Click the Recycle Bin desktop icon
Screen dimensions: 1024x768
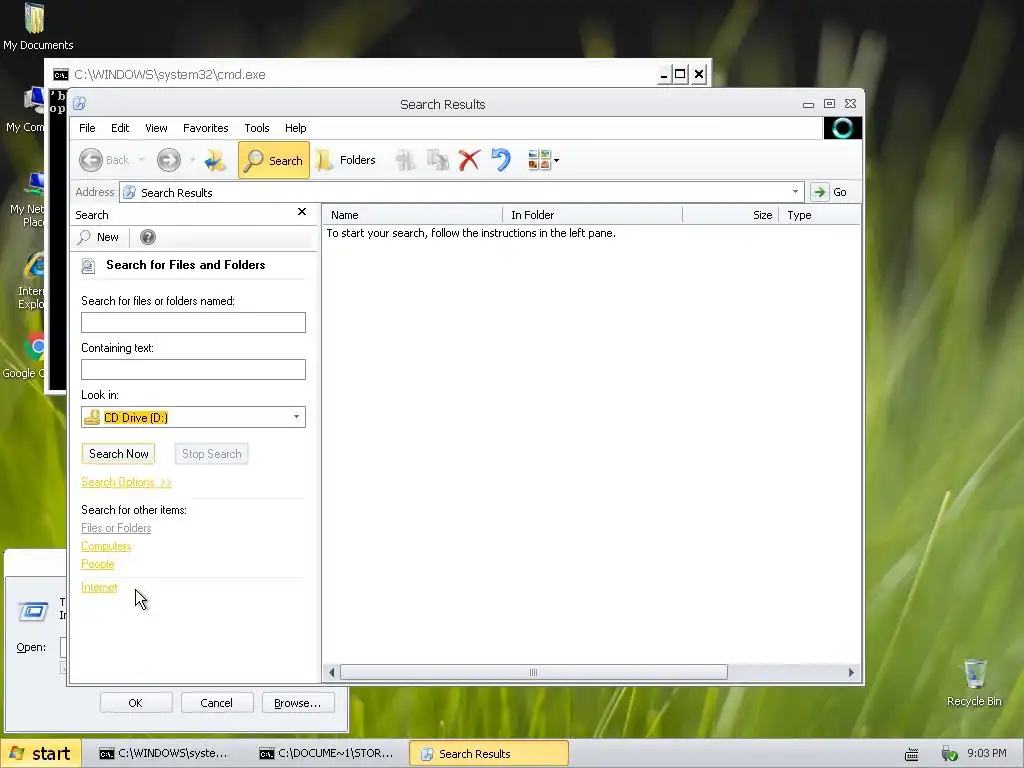pos(974,682)
